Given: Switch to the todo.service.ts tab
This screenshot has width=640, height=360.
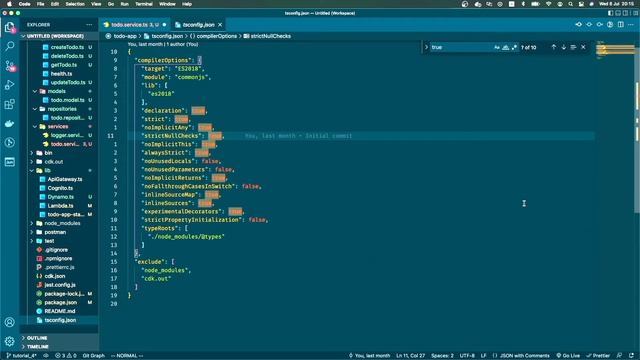Looking at the screenshot, I should point(135,25).
